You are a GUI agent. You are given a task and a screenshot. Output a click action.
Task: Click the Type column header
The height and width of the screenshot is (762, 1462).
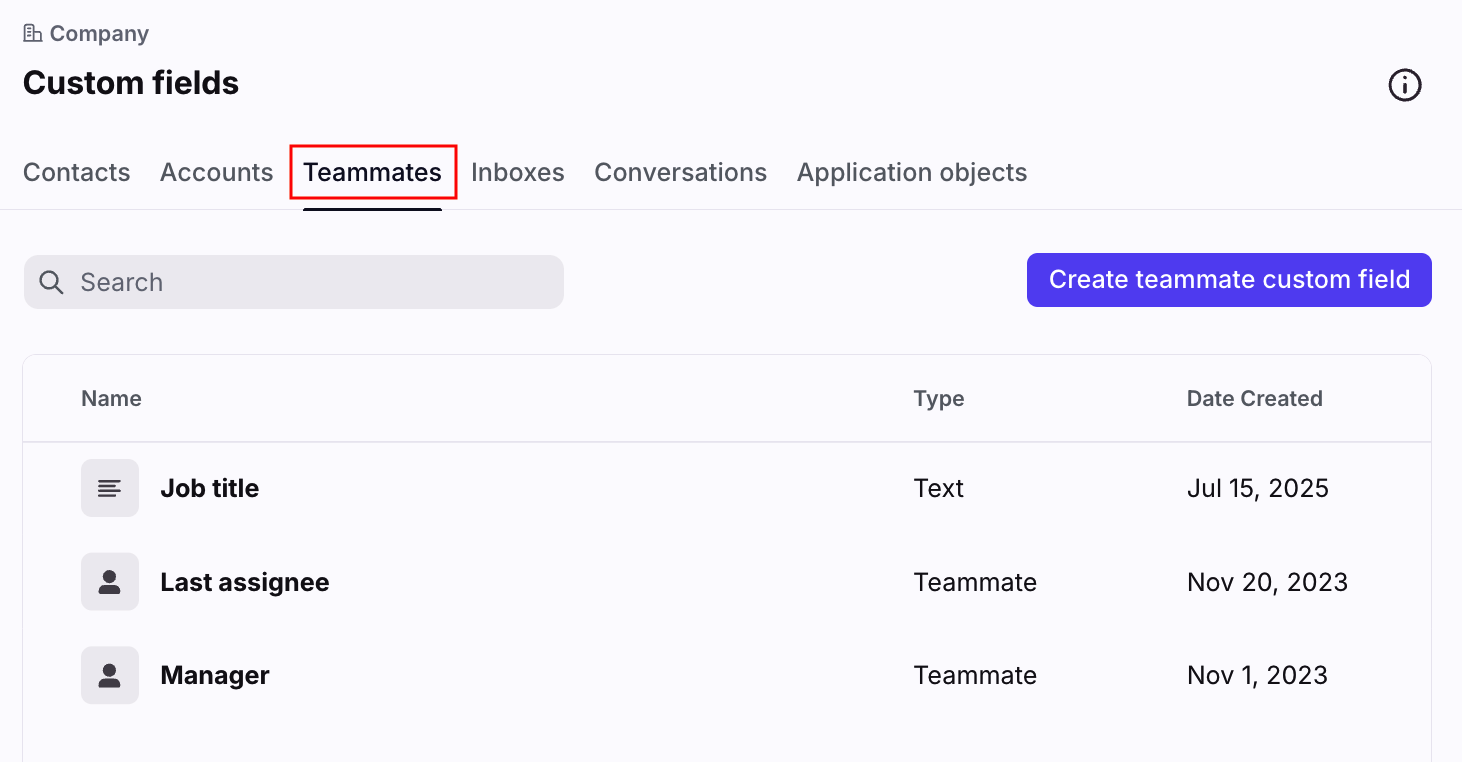point(938,398)
